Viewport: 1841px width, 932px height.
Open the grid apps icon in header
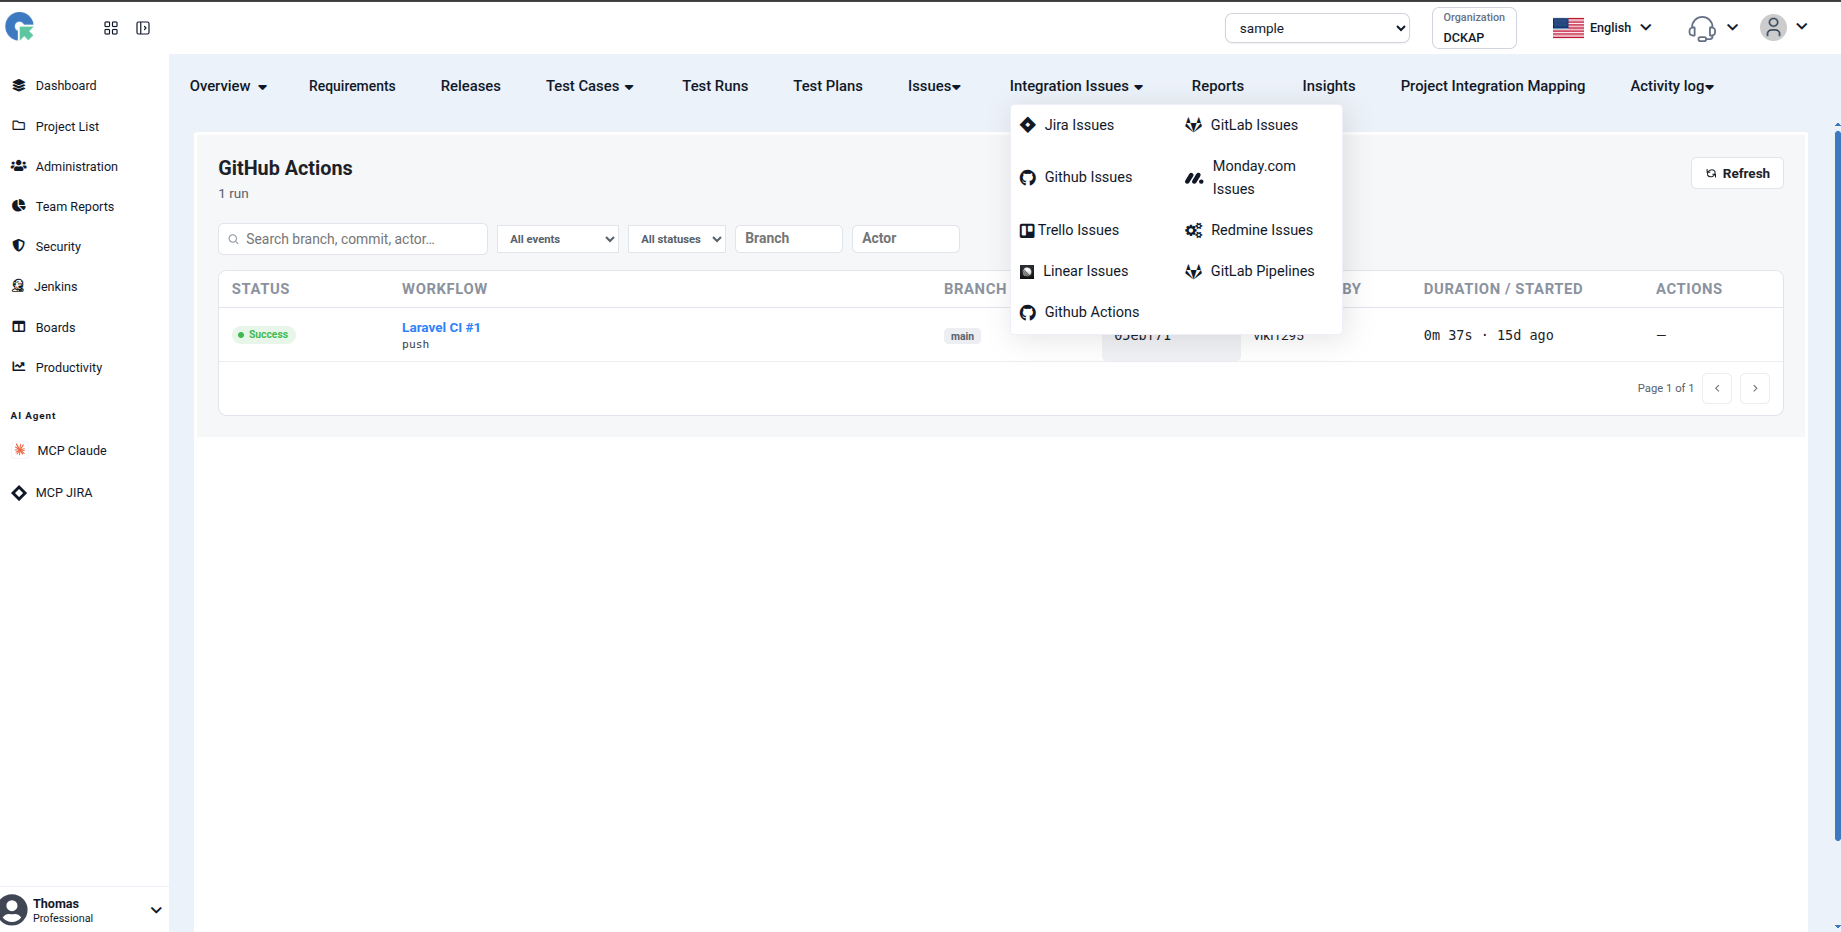111,28
